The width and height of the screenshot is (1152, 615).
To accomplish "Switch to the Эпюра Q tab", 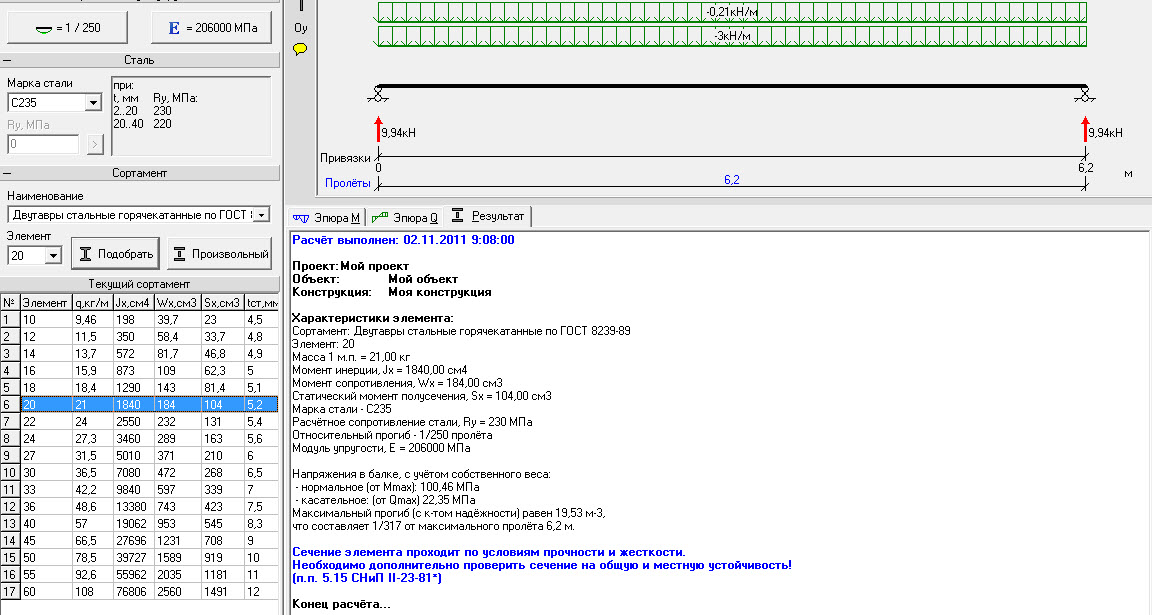I will (405, 217).
